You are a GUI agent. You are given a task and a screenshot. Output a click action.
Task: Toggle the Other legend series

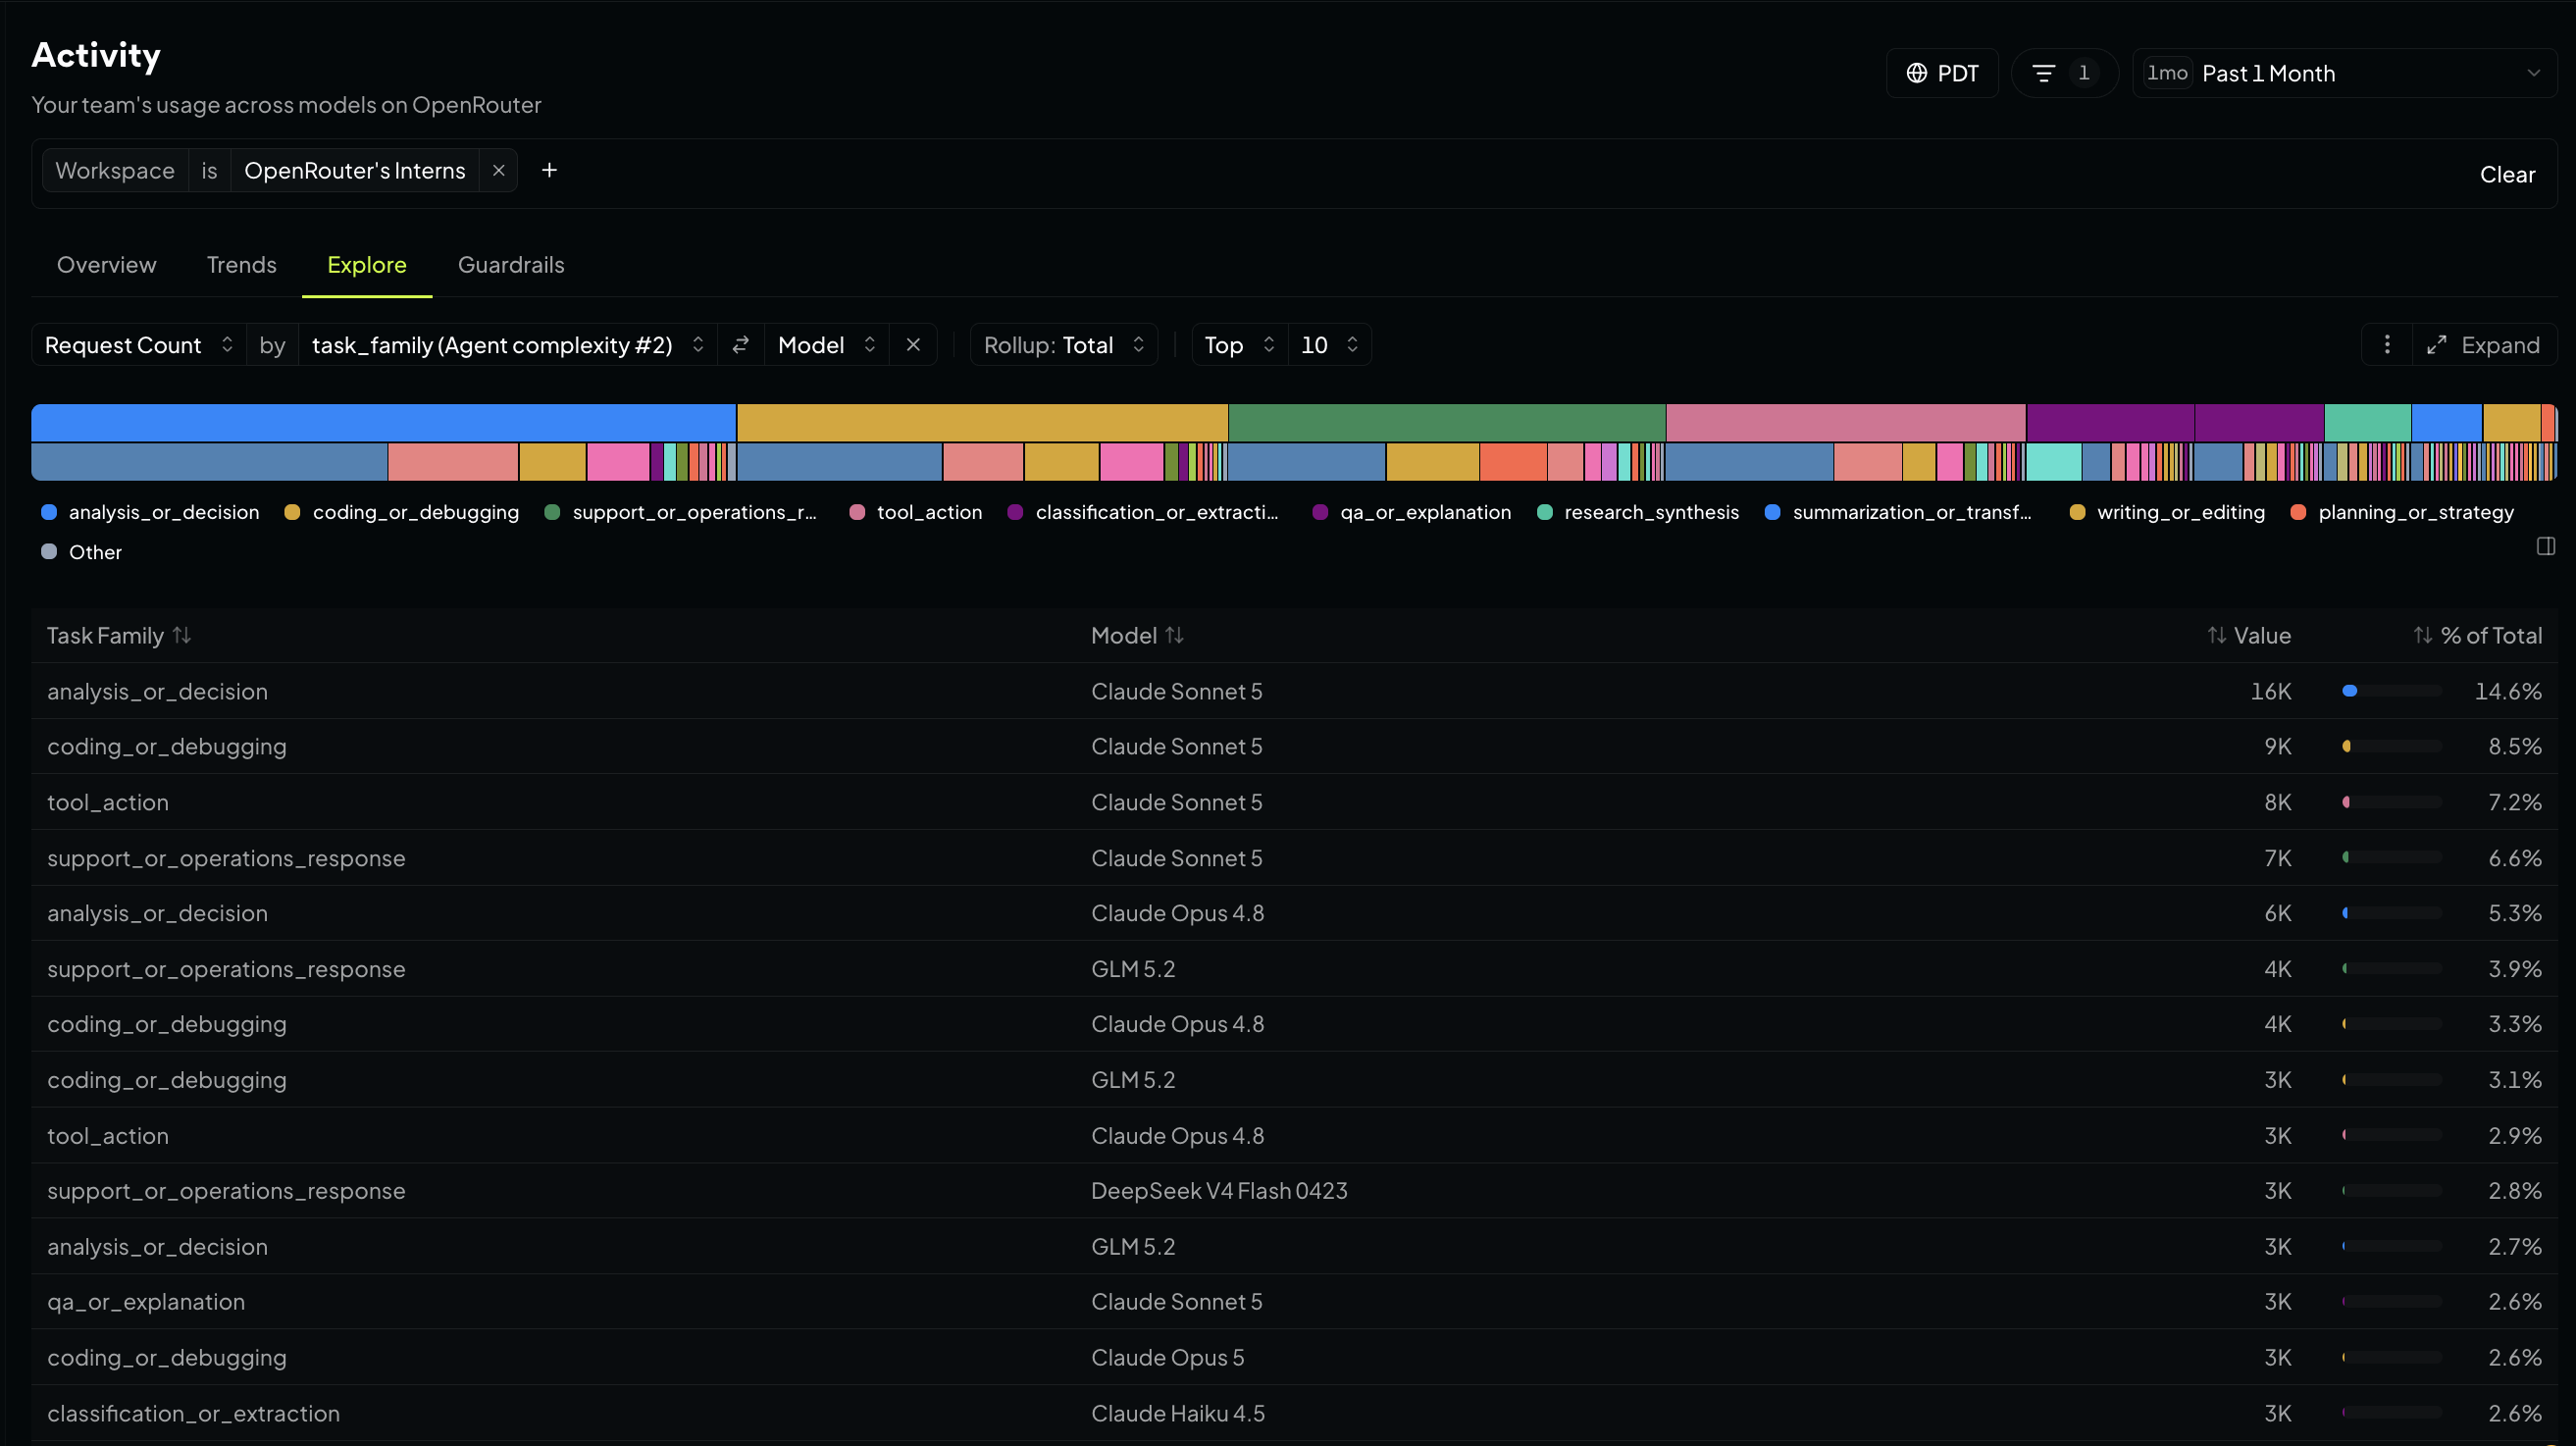81,552
